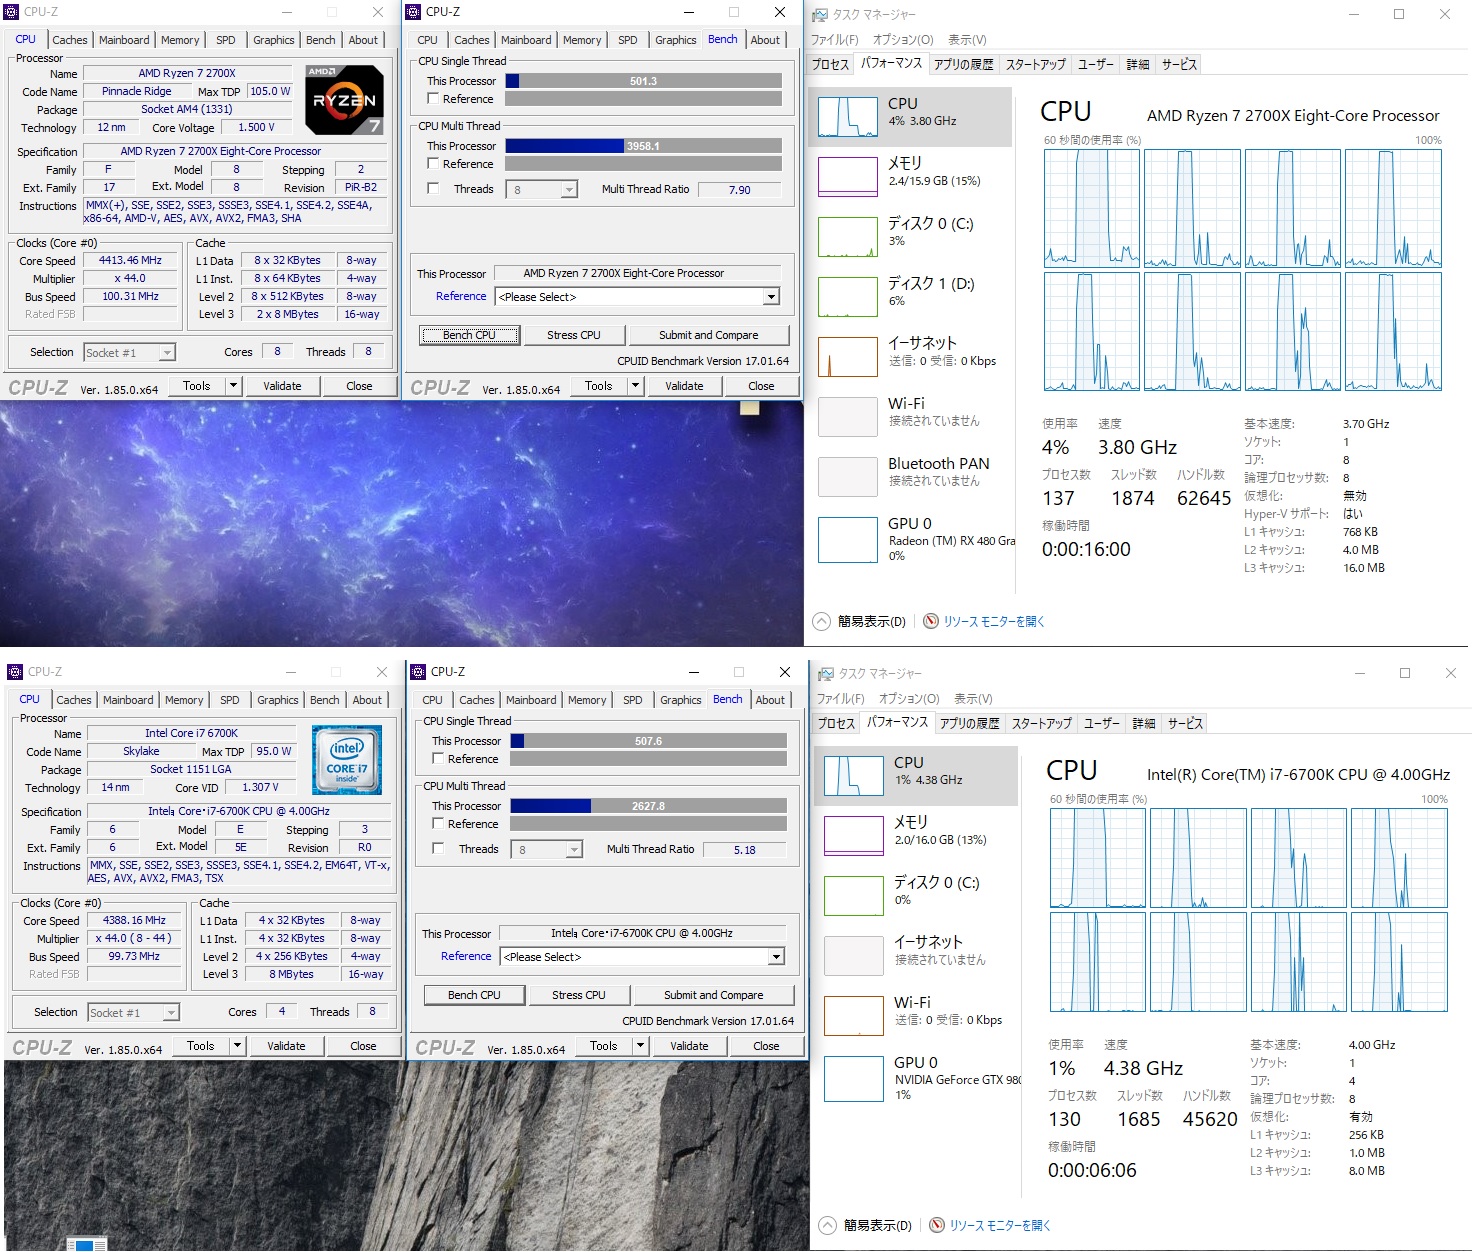Click the AMD Ryzen 7 logo image

(343, 100)
